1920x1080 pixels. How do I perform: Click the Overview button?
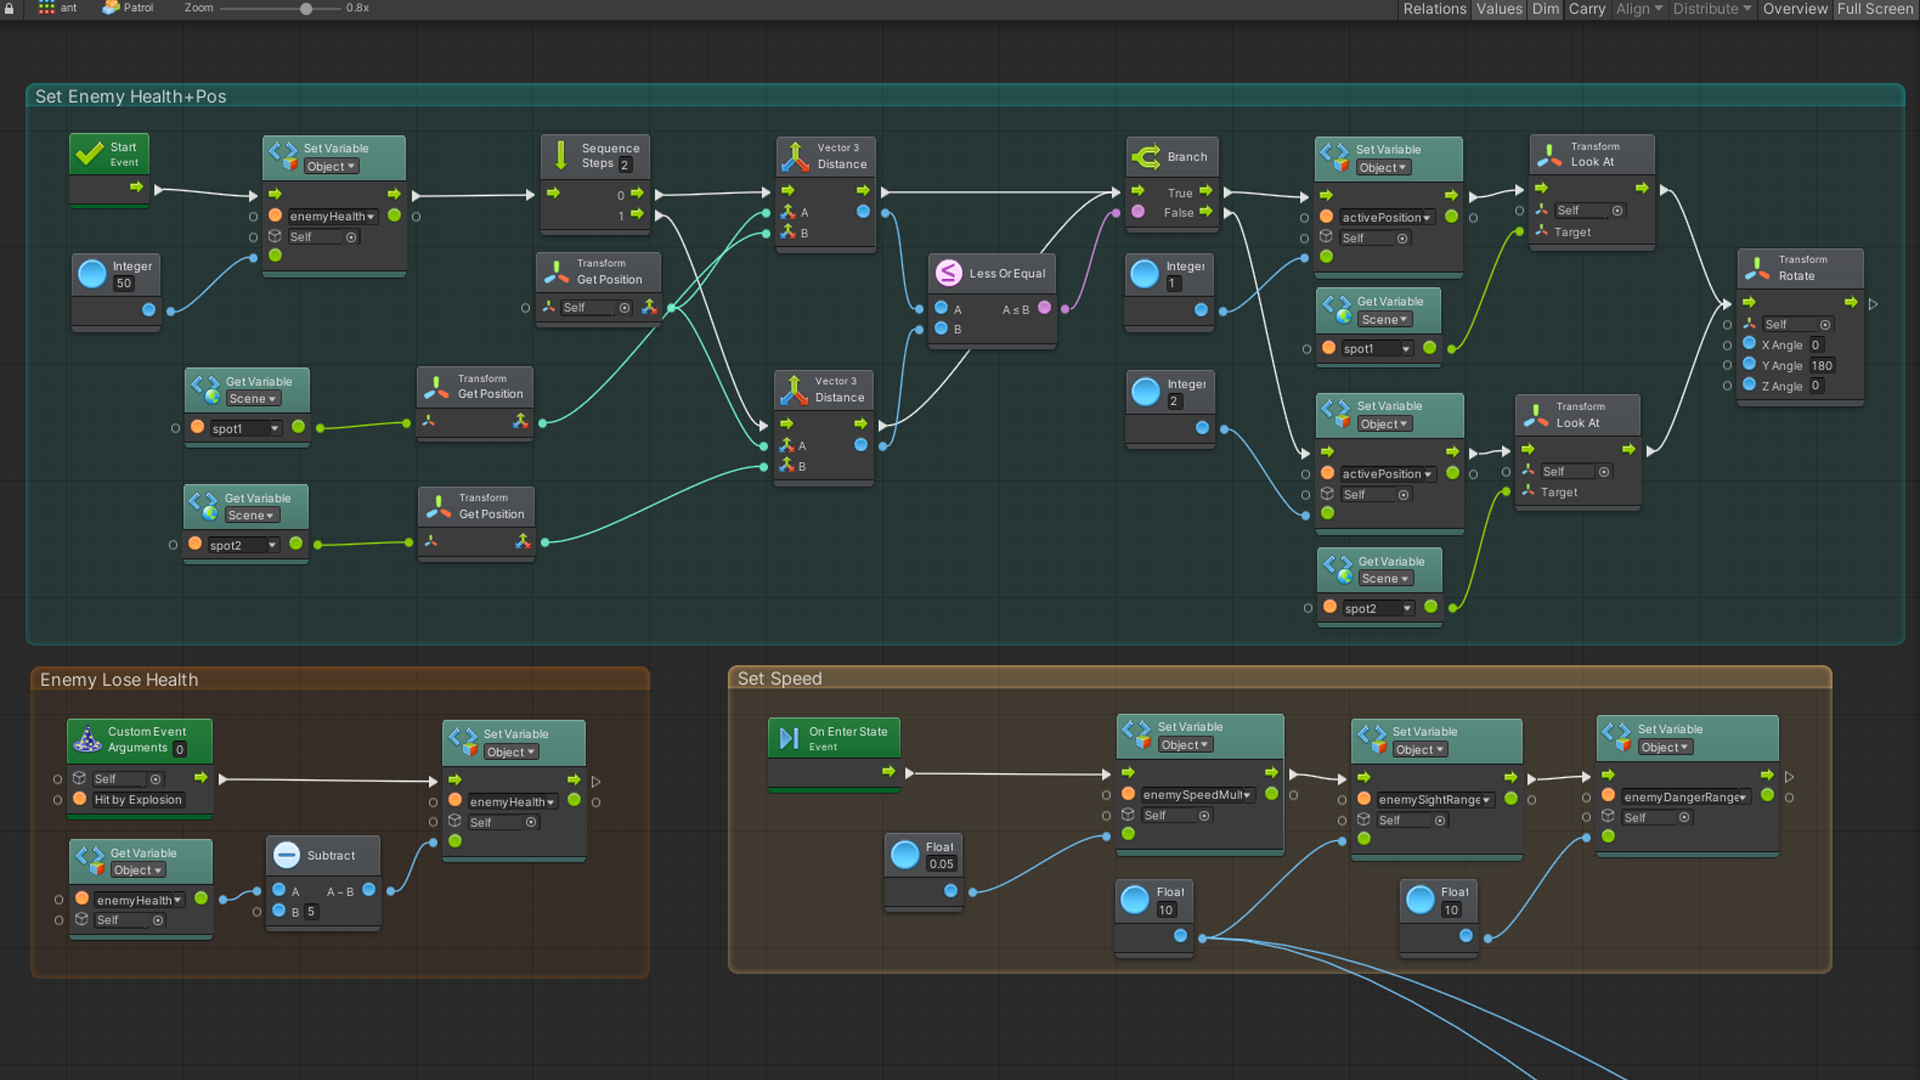tap(1794, 9)
